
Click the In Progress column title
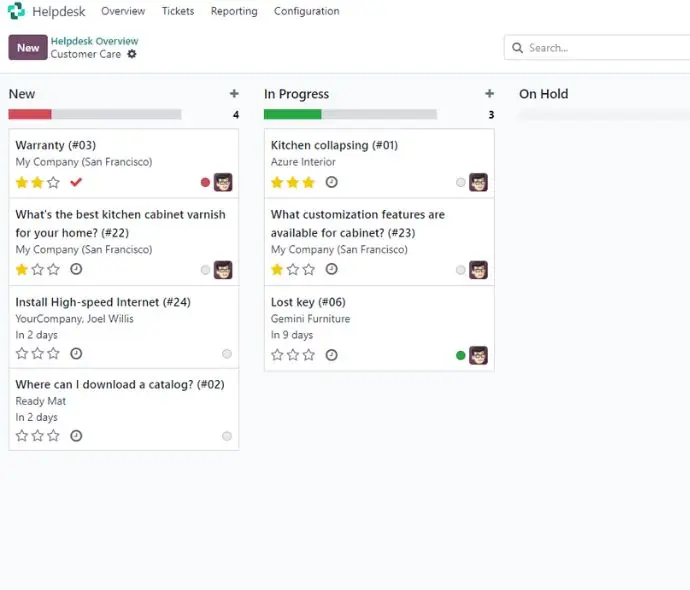click(297, 94)
